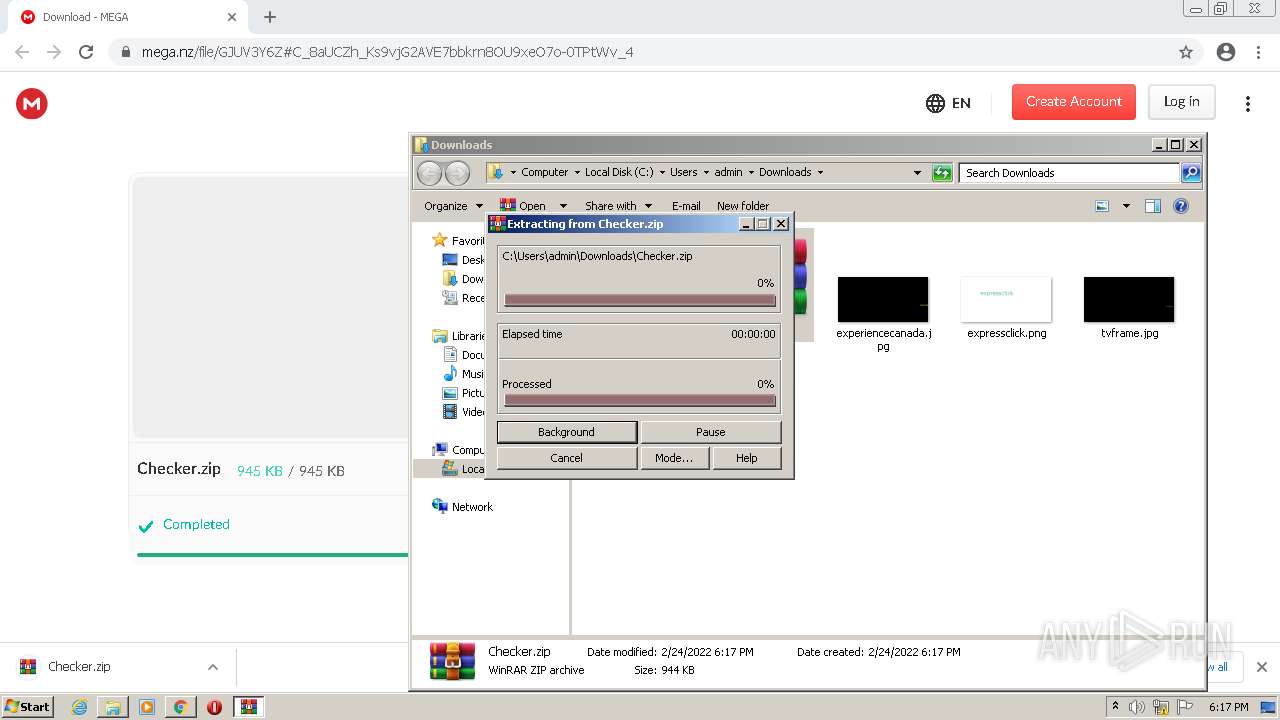Click the Processed total progress bar
The height and width of the screenshot is (720, 1280).
640,400
